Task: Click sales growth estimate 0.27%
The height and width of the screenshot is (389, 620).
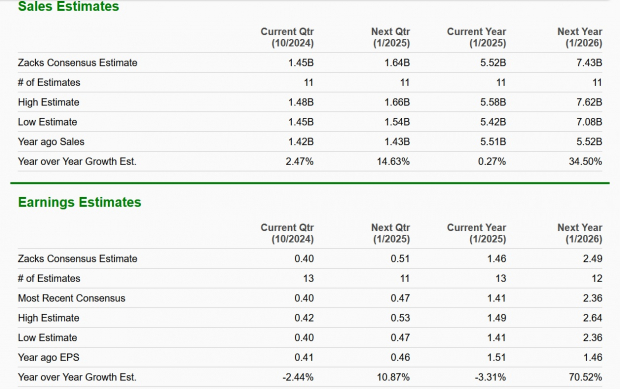Action: point(491,161)
